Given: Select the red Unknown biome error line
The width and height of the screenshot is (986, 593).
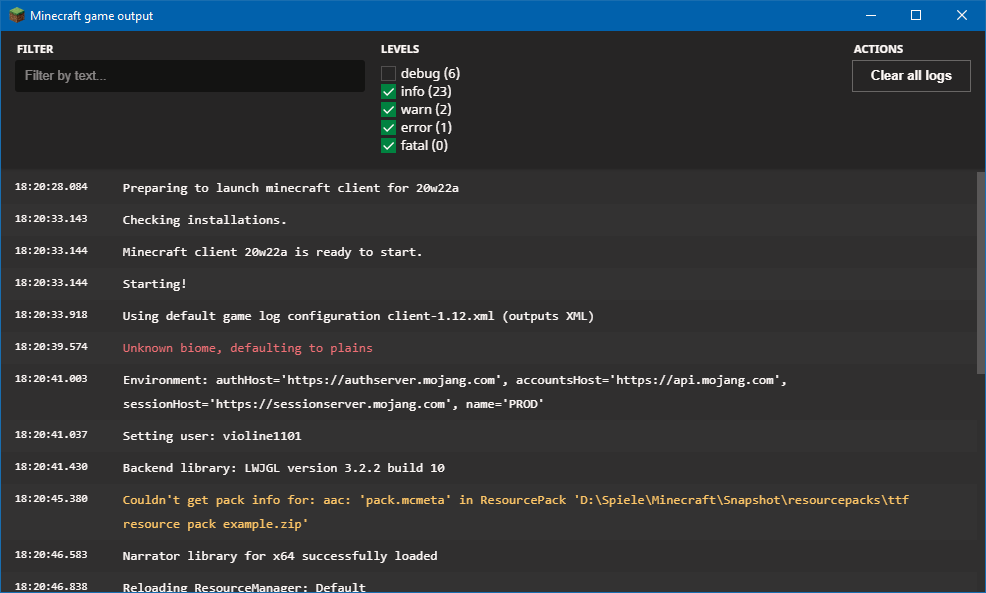Looking at the screenshot, I should tap(247, 348).
